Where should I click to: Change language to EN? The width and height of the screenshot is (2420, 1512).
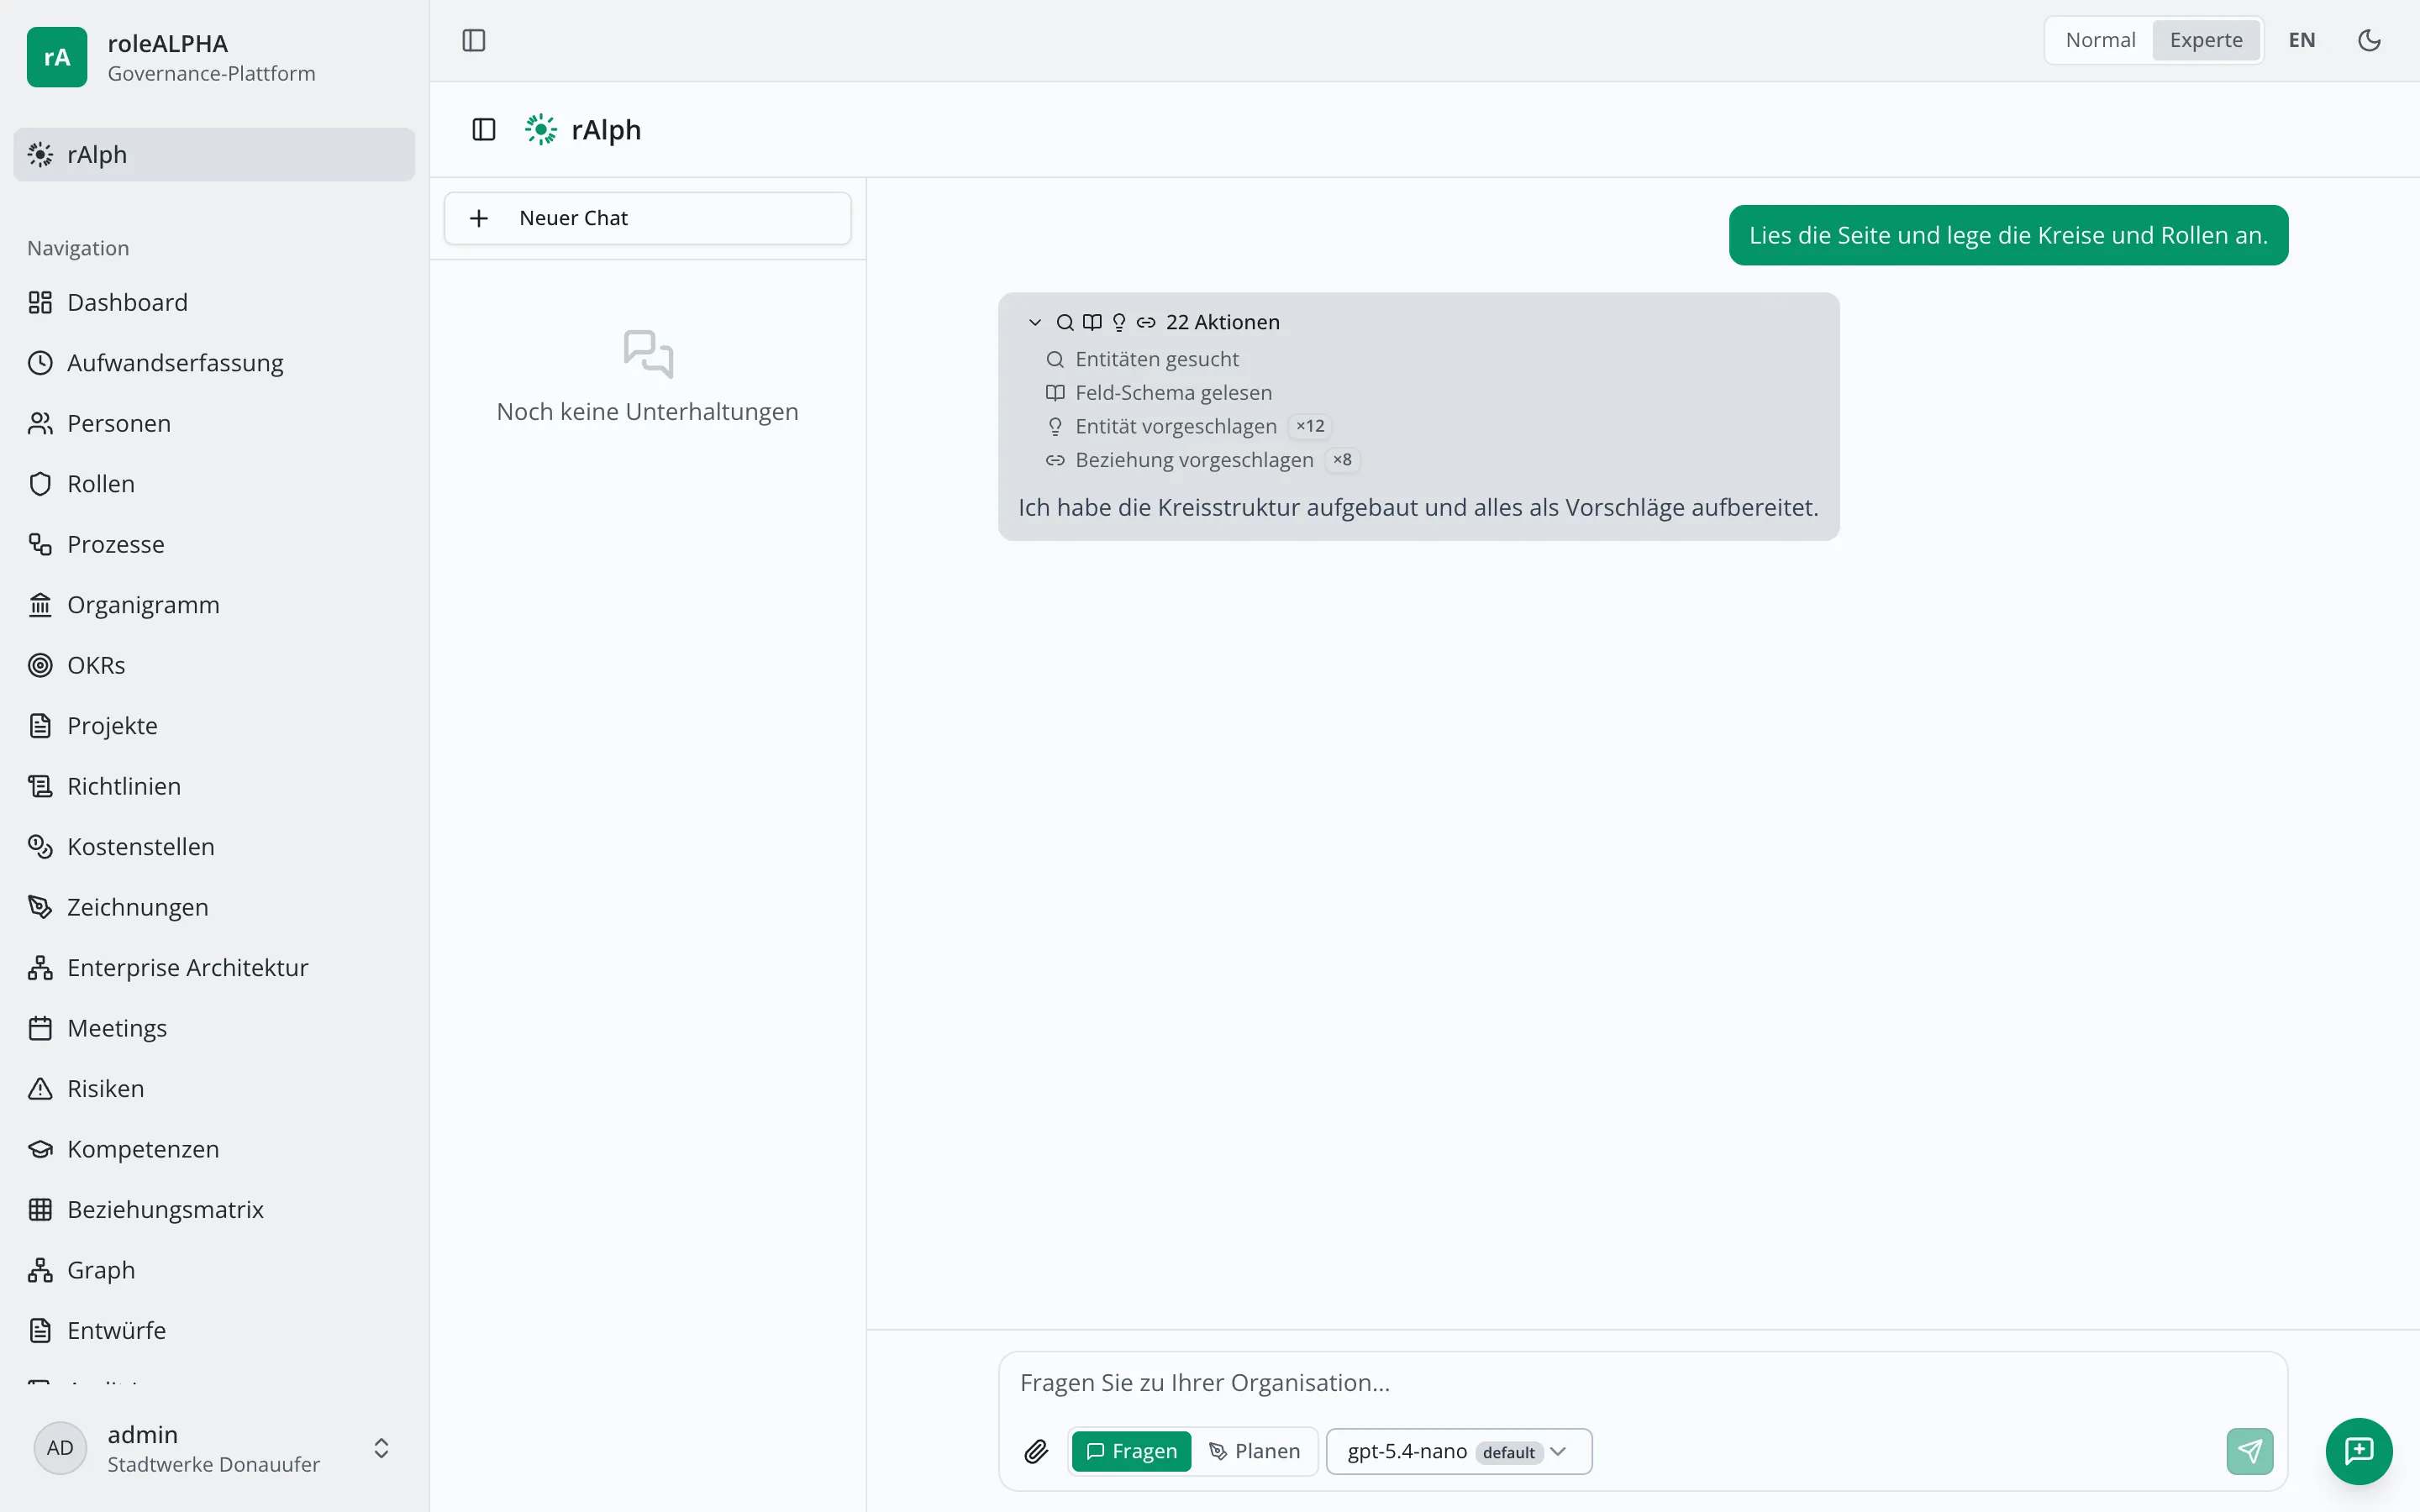(x=2302, y=40)
